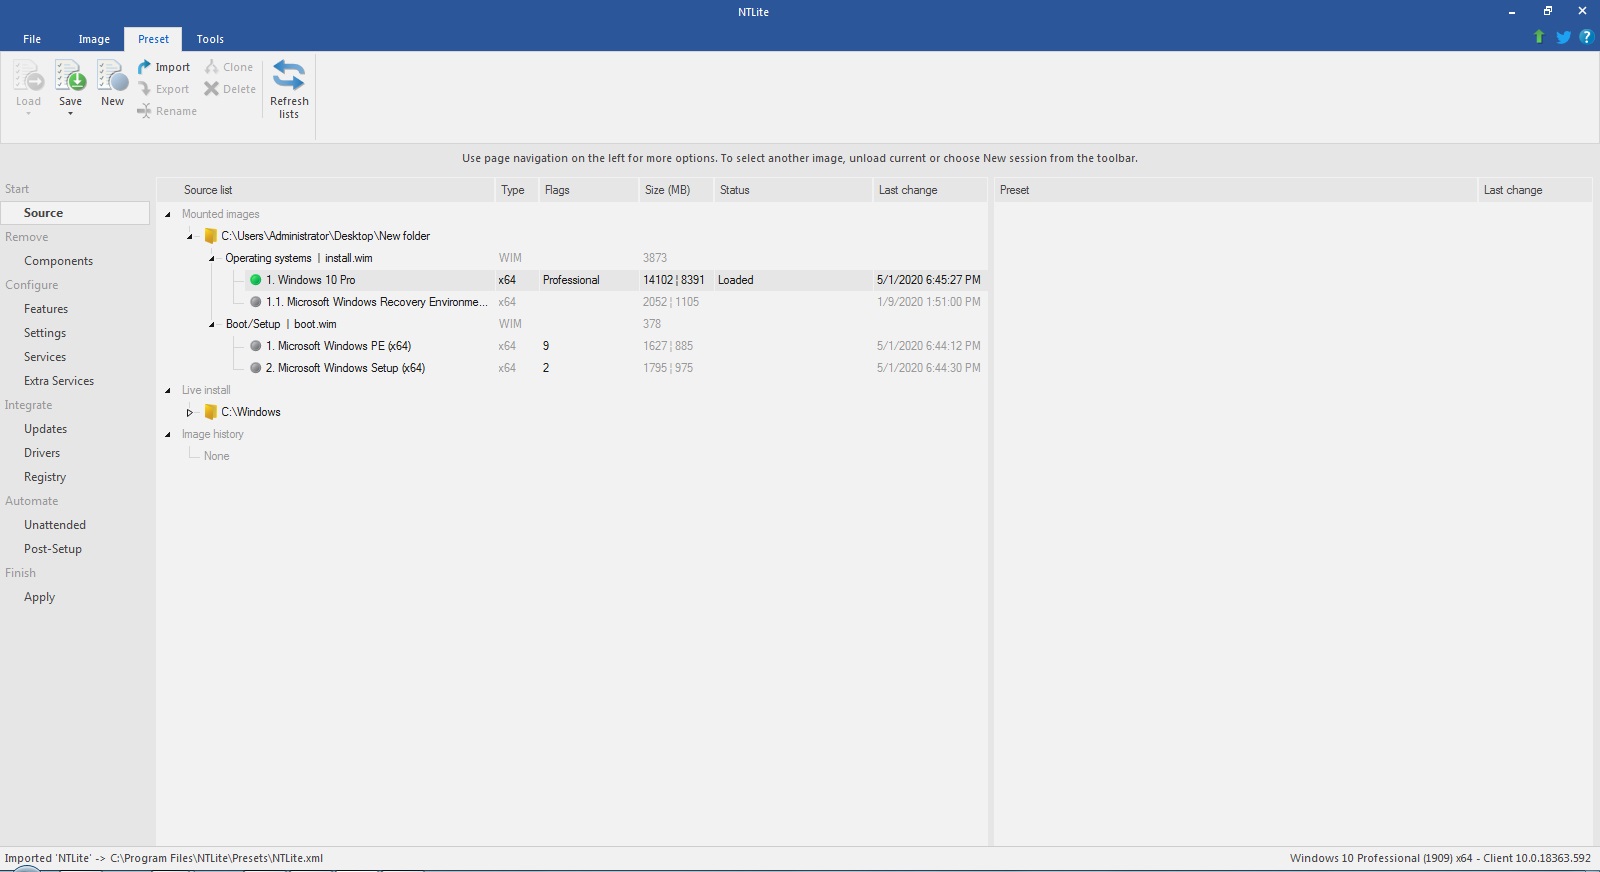Click the C:\Windows folder icon
Viewport: 1600px width, 872px height.
(210, 412)
